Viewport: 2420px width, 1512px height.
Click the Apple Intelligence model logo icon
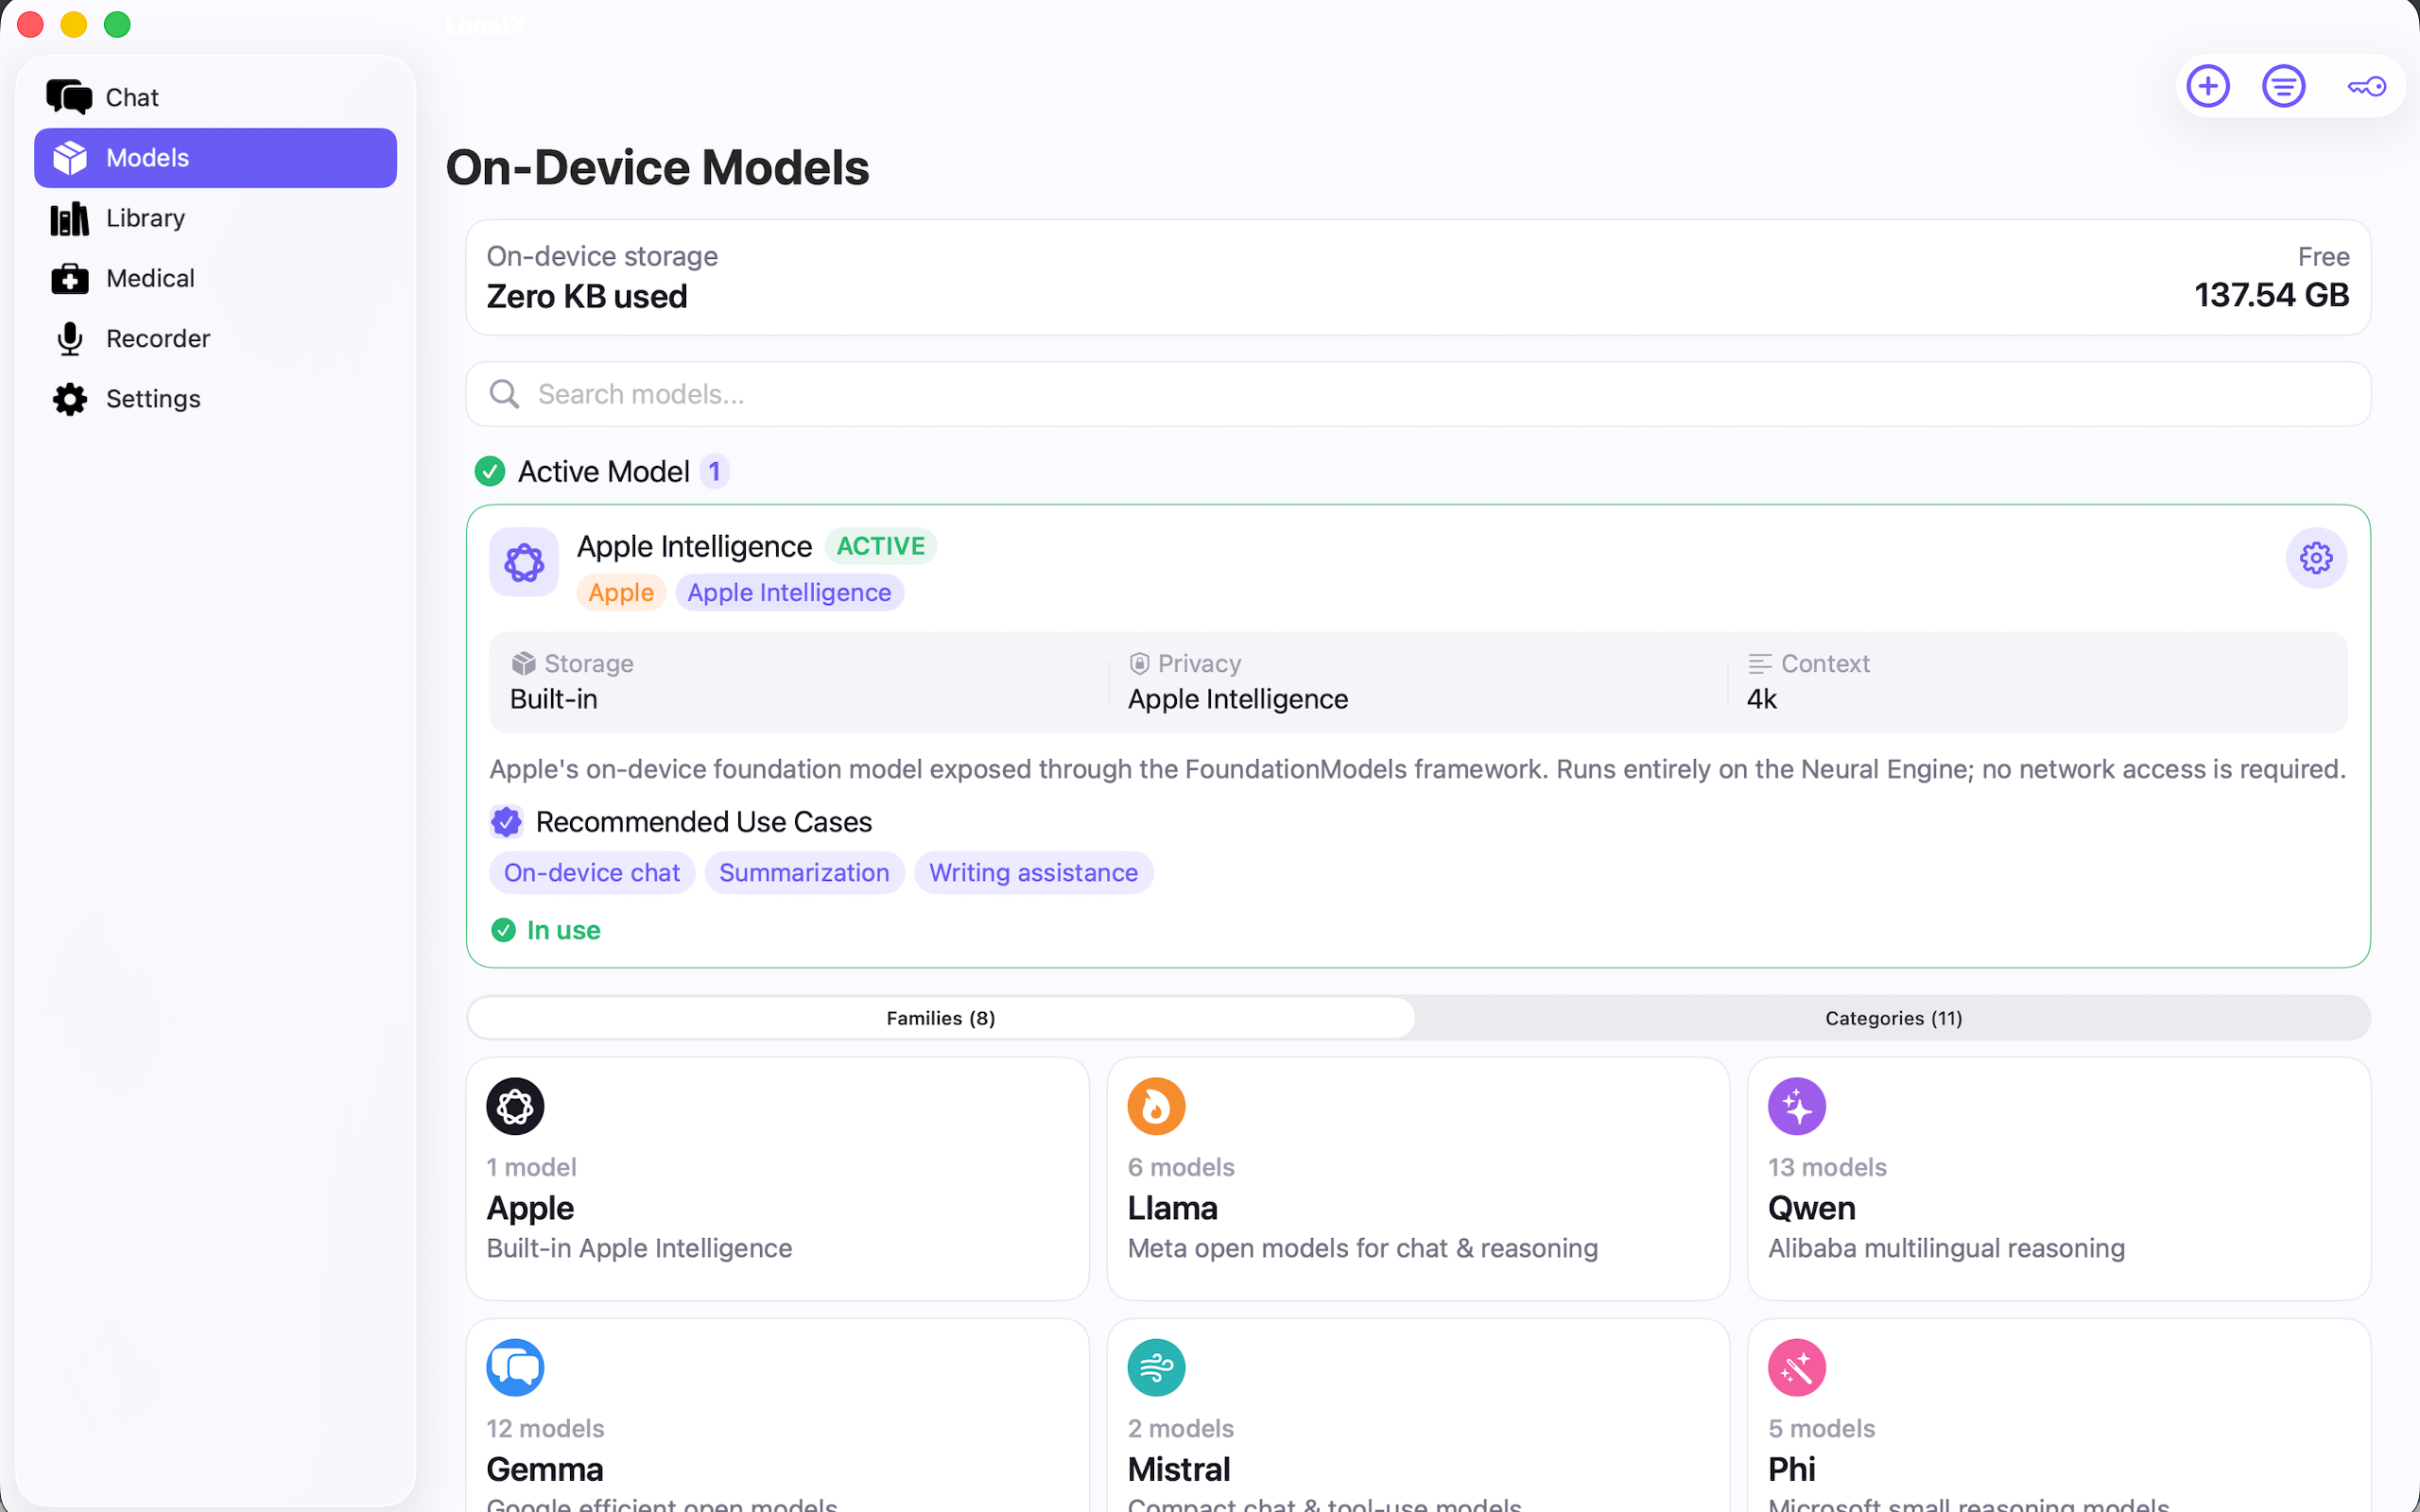tap(524, 562)
